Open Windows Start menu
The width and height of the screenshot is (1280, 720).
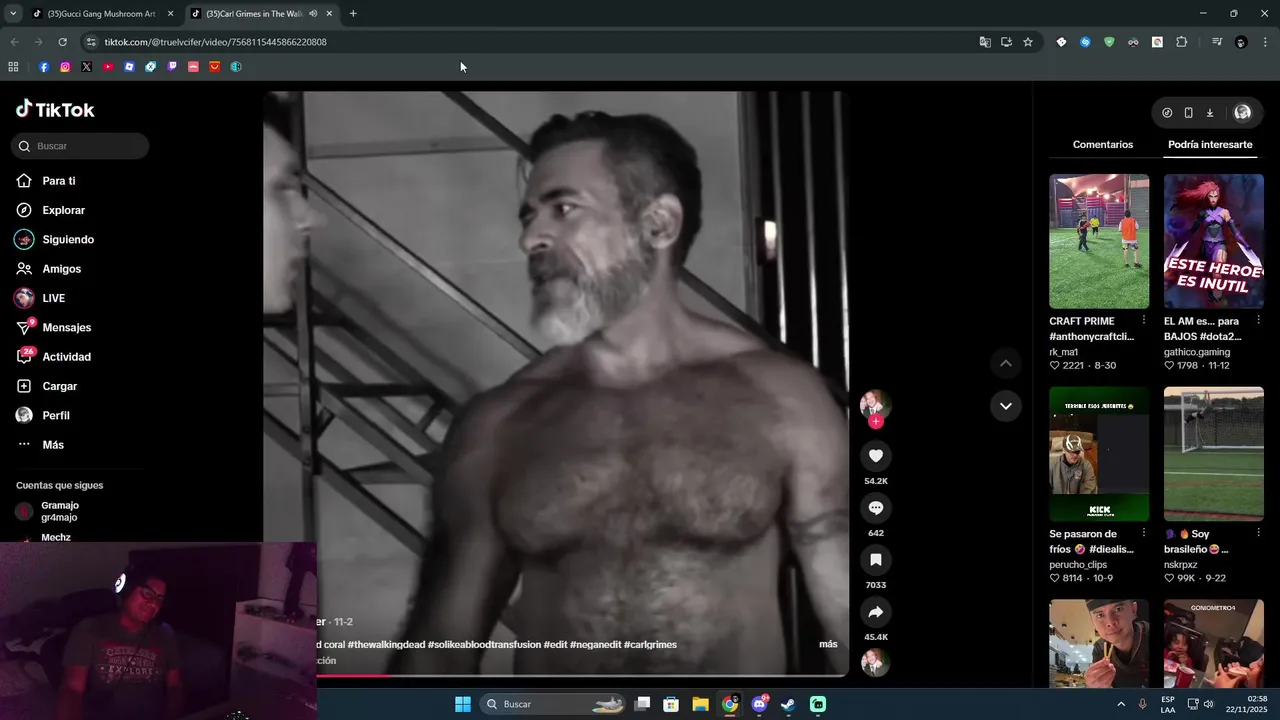pos(463,704)
